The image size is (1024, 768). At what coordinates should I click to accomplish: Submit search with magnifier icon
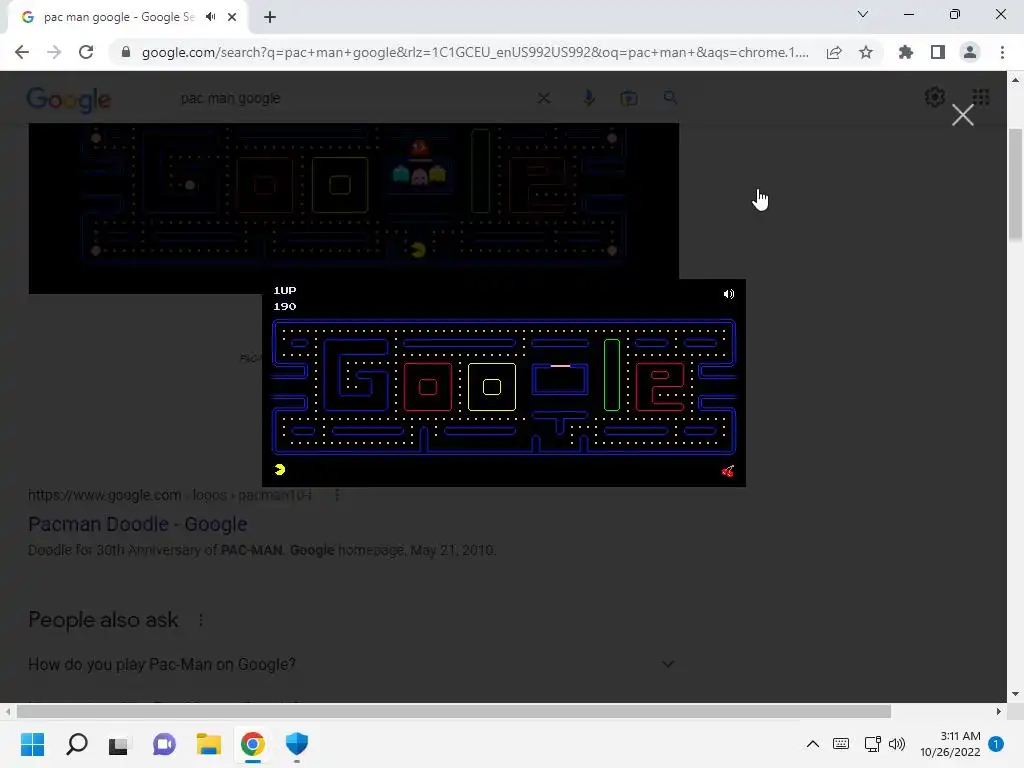(670, 98)
